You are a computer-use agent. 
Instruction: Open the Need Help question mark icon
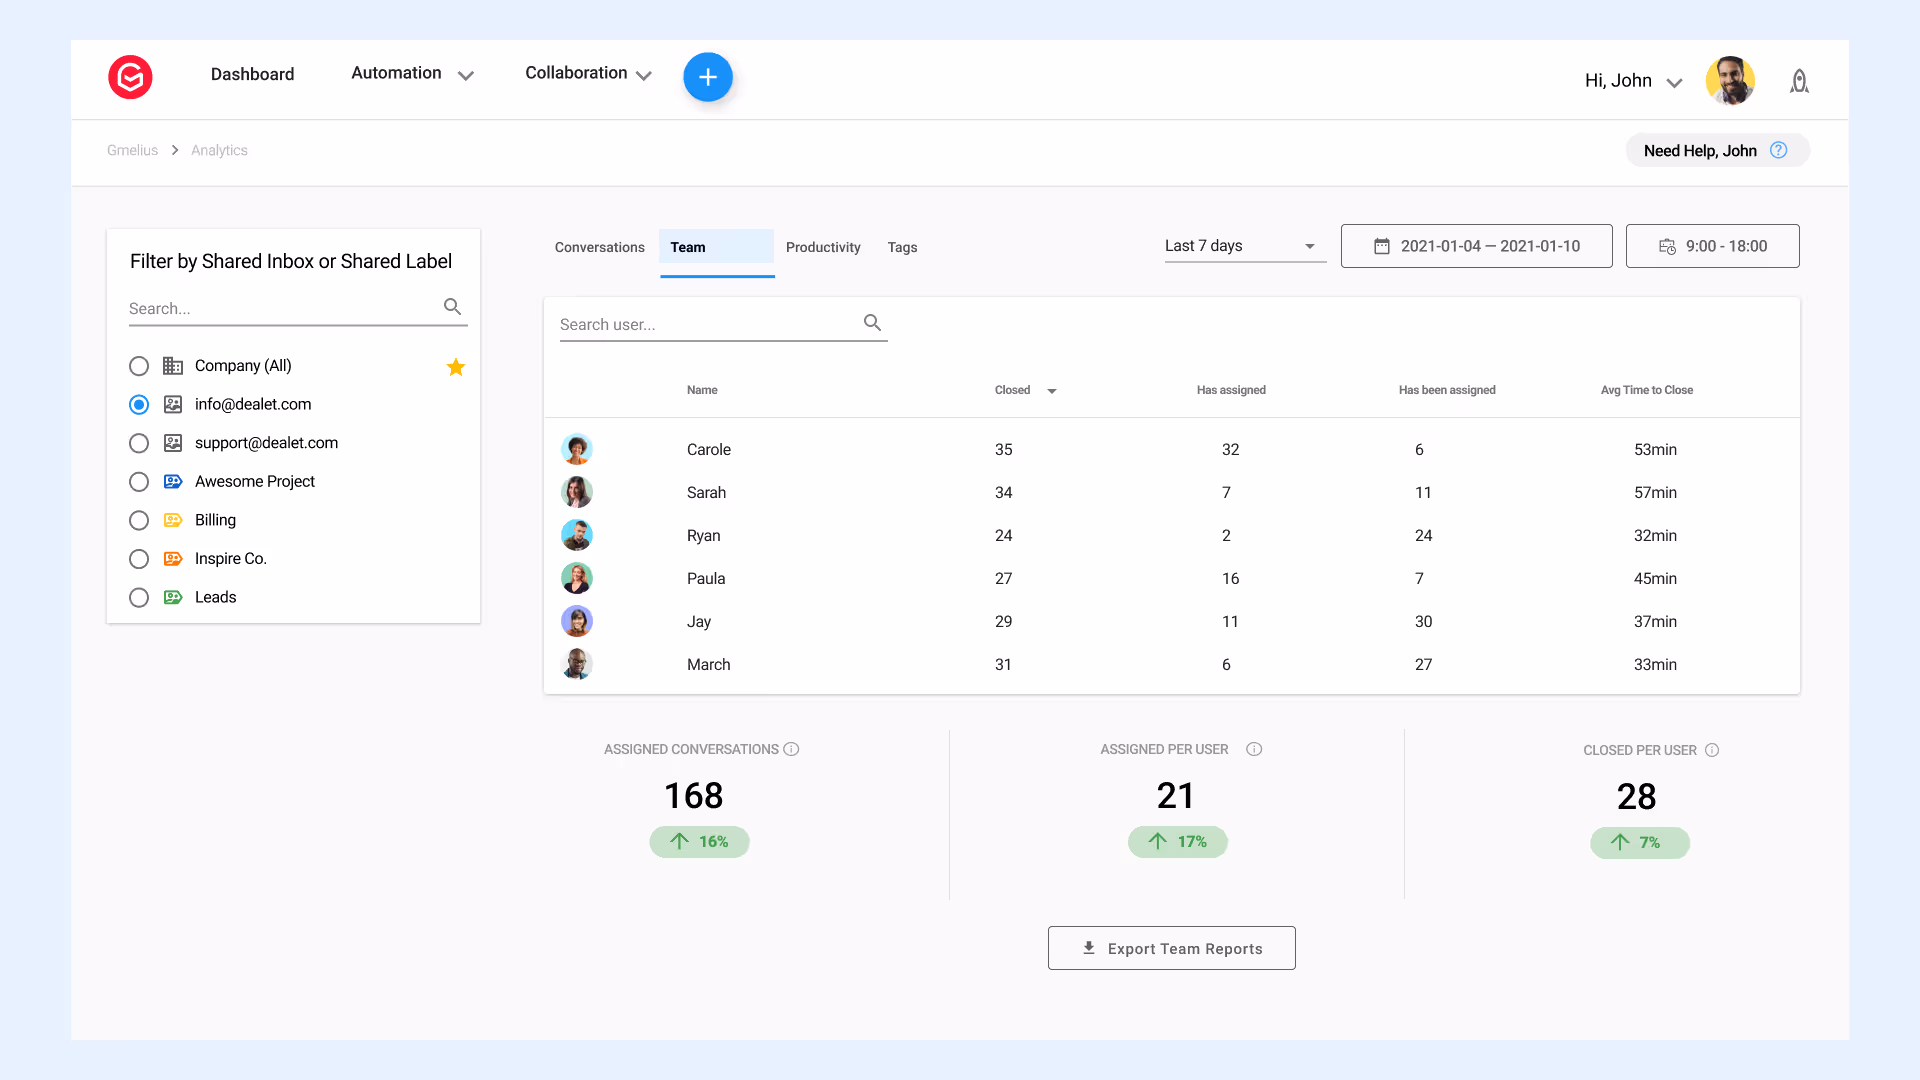point(1779,149)
